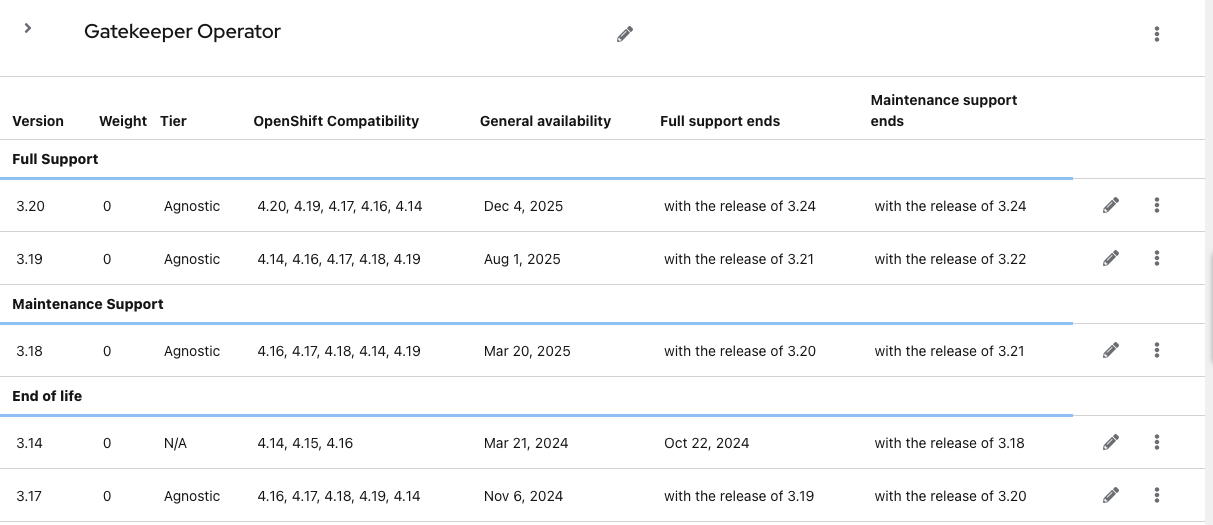Edit version 3.20 with pencil icon
The image size is (1213, 525).
pyautogui.click(x=1111, y=205)
